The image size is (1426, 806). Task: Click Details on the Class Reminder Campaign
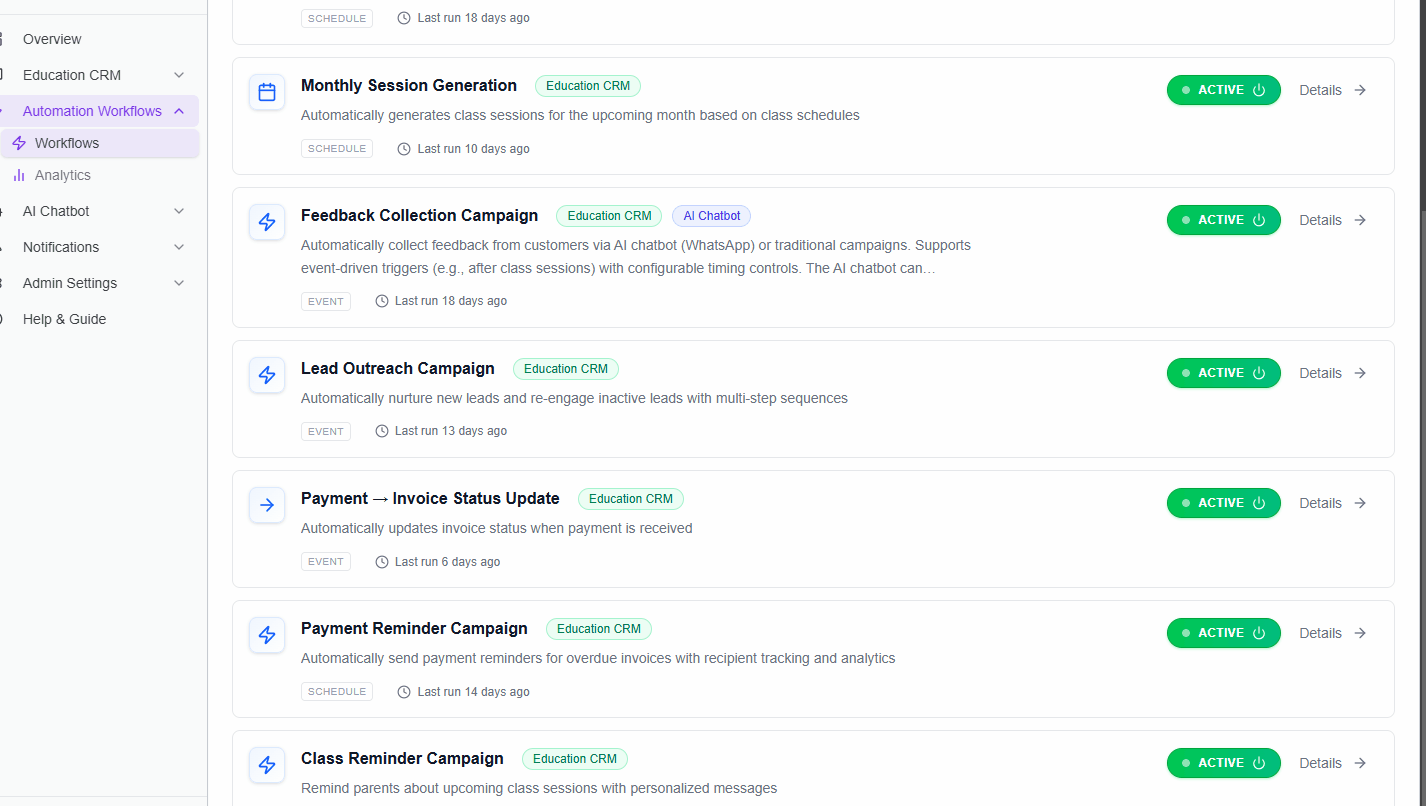click(1320, 762)
